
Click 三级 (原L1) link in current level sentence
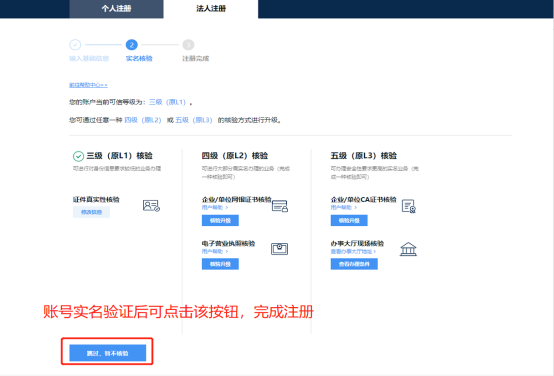pyautogui.click(x=167, y=102)
